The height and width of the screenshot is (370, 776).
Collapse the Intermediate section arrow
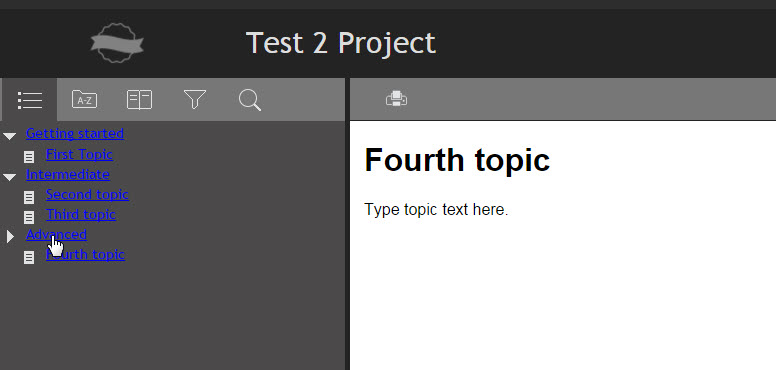pyautogui.click(x=9, y=177)
